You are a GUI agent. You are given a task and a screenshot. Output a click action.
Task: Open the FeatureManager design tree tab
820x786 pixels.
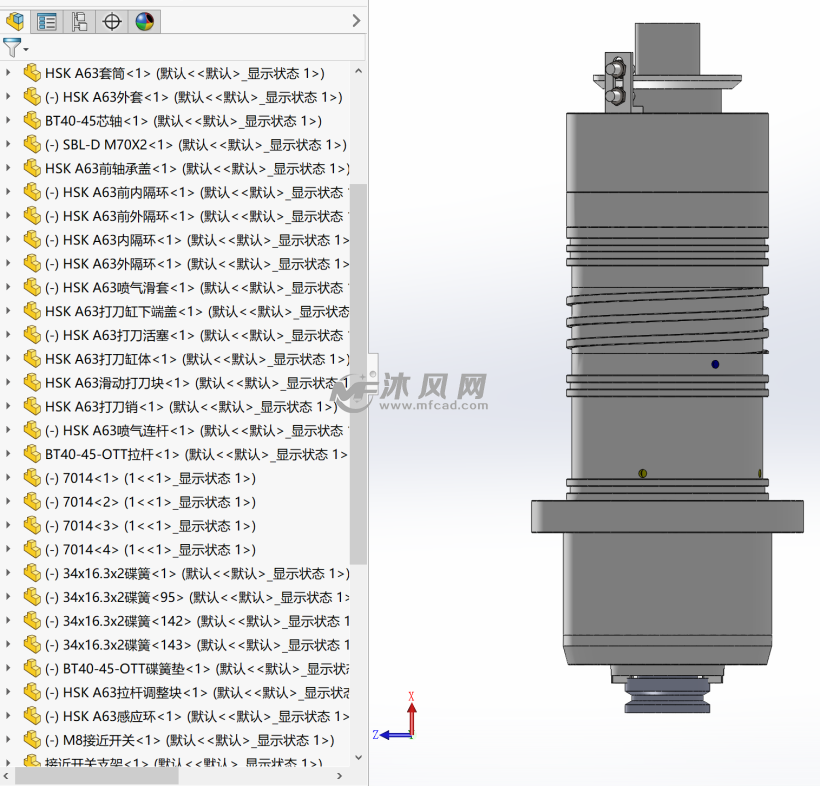pos(16,21)
